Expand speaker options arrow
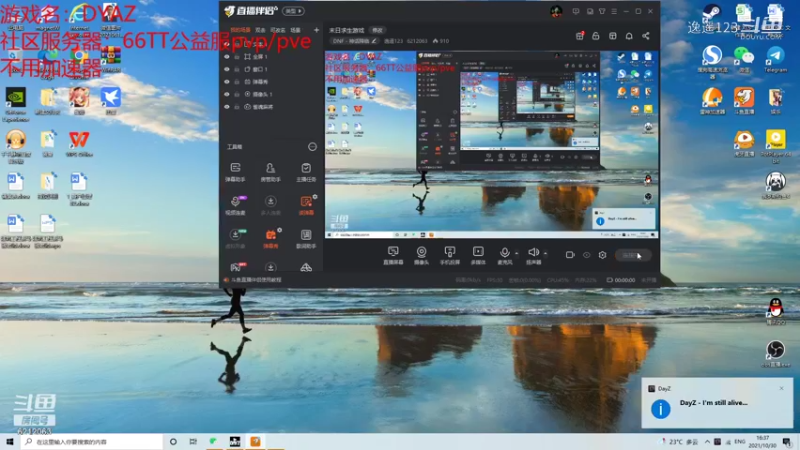The height and width of the screenshot is (450, 800). pos(545,253)
